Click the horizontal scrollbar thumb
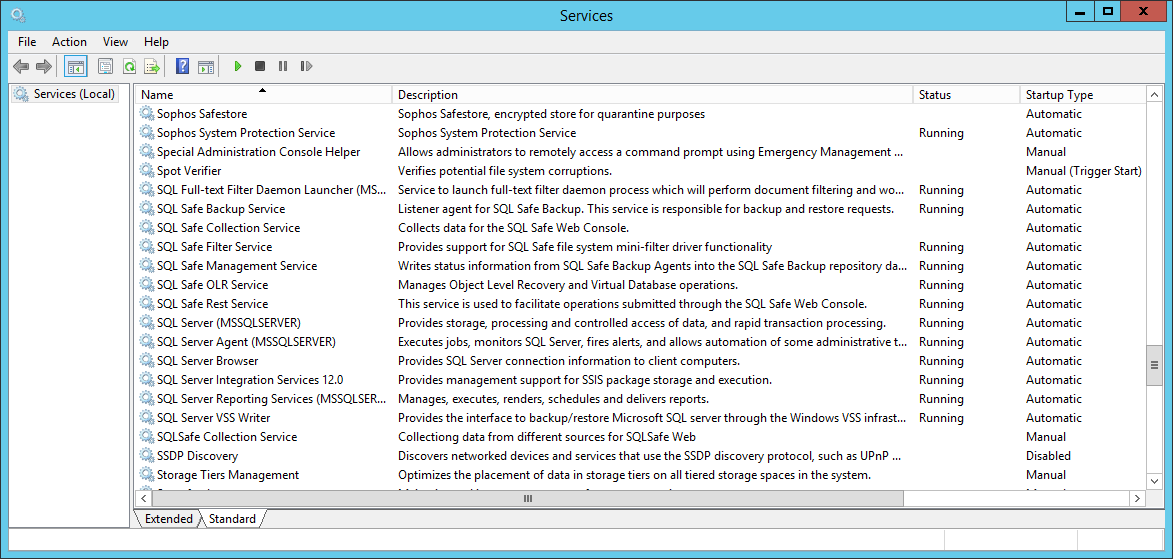 click(x=527, y=498)
